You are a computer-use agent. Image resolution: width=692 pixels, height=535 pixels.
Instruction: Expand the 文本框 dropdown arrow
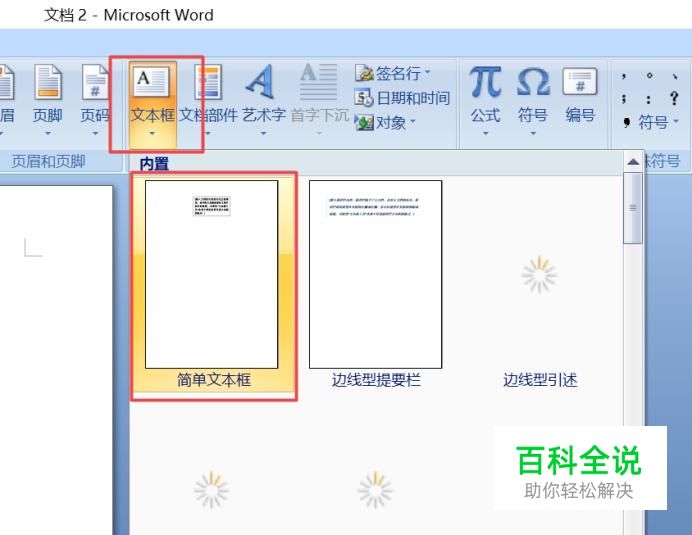click(x=152, y=133)
